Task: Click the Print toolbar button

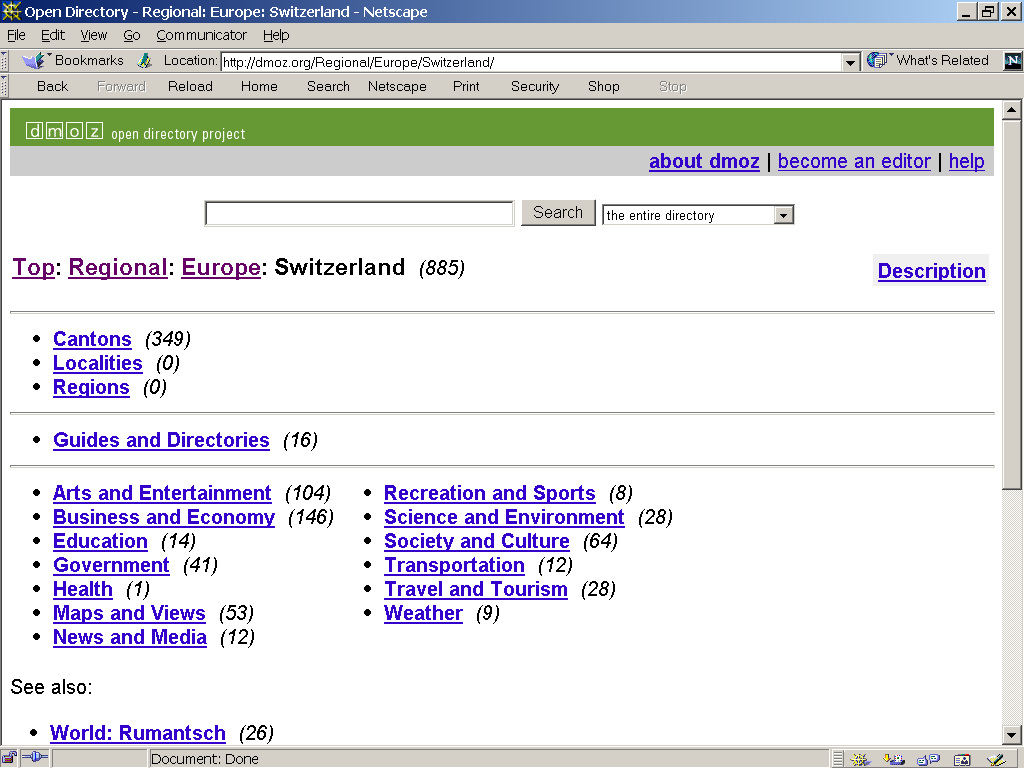Action: tap(466, 86)
